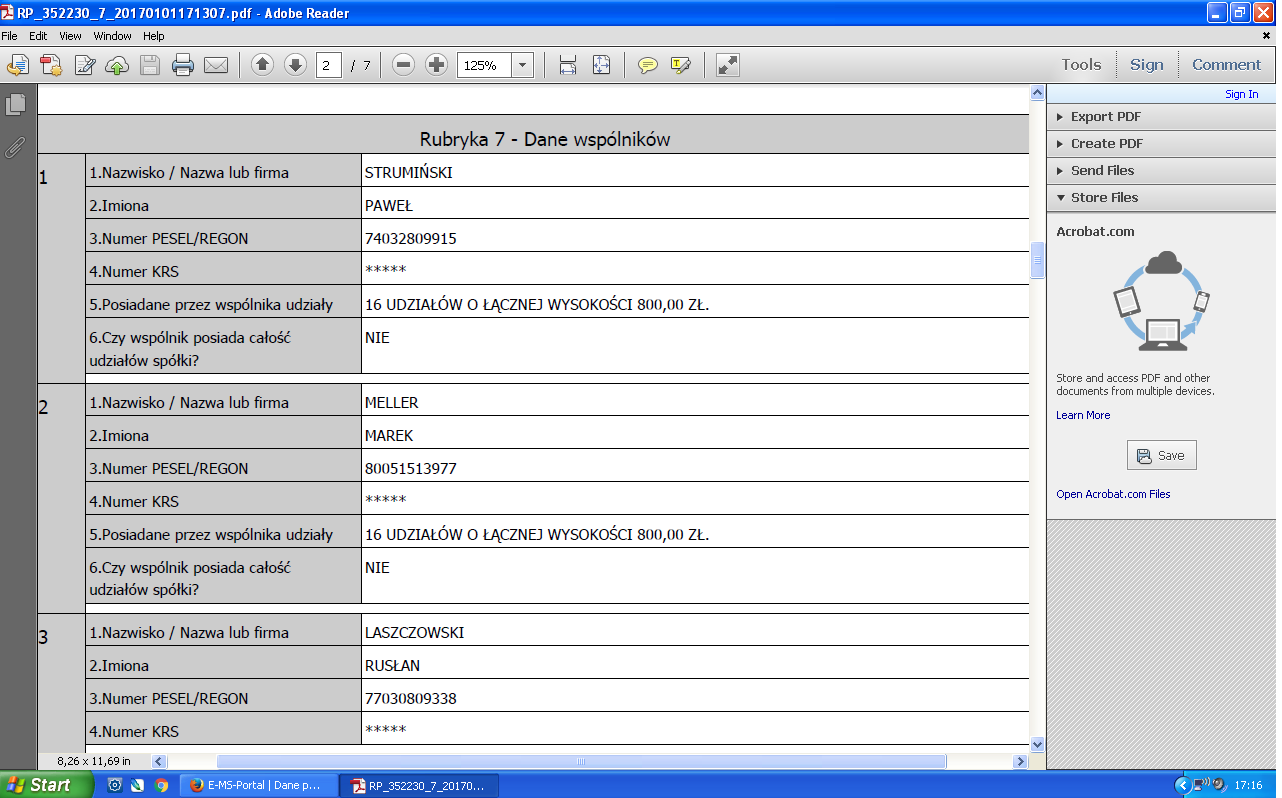Zoom out using the minus button
1282x798 pixels.
(x=404, y=65)
